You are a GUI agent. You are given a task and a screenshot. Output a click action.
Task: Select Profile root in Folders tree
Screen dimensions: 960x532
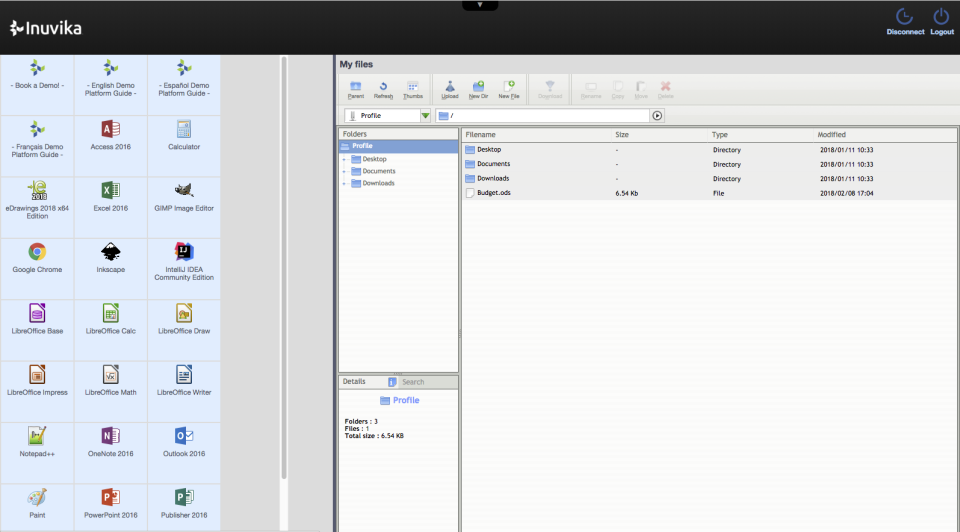click(x=398, y=146)
